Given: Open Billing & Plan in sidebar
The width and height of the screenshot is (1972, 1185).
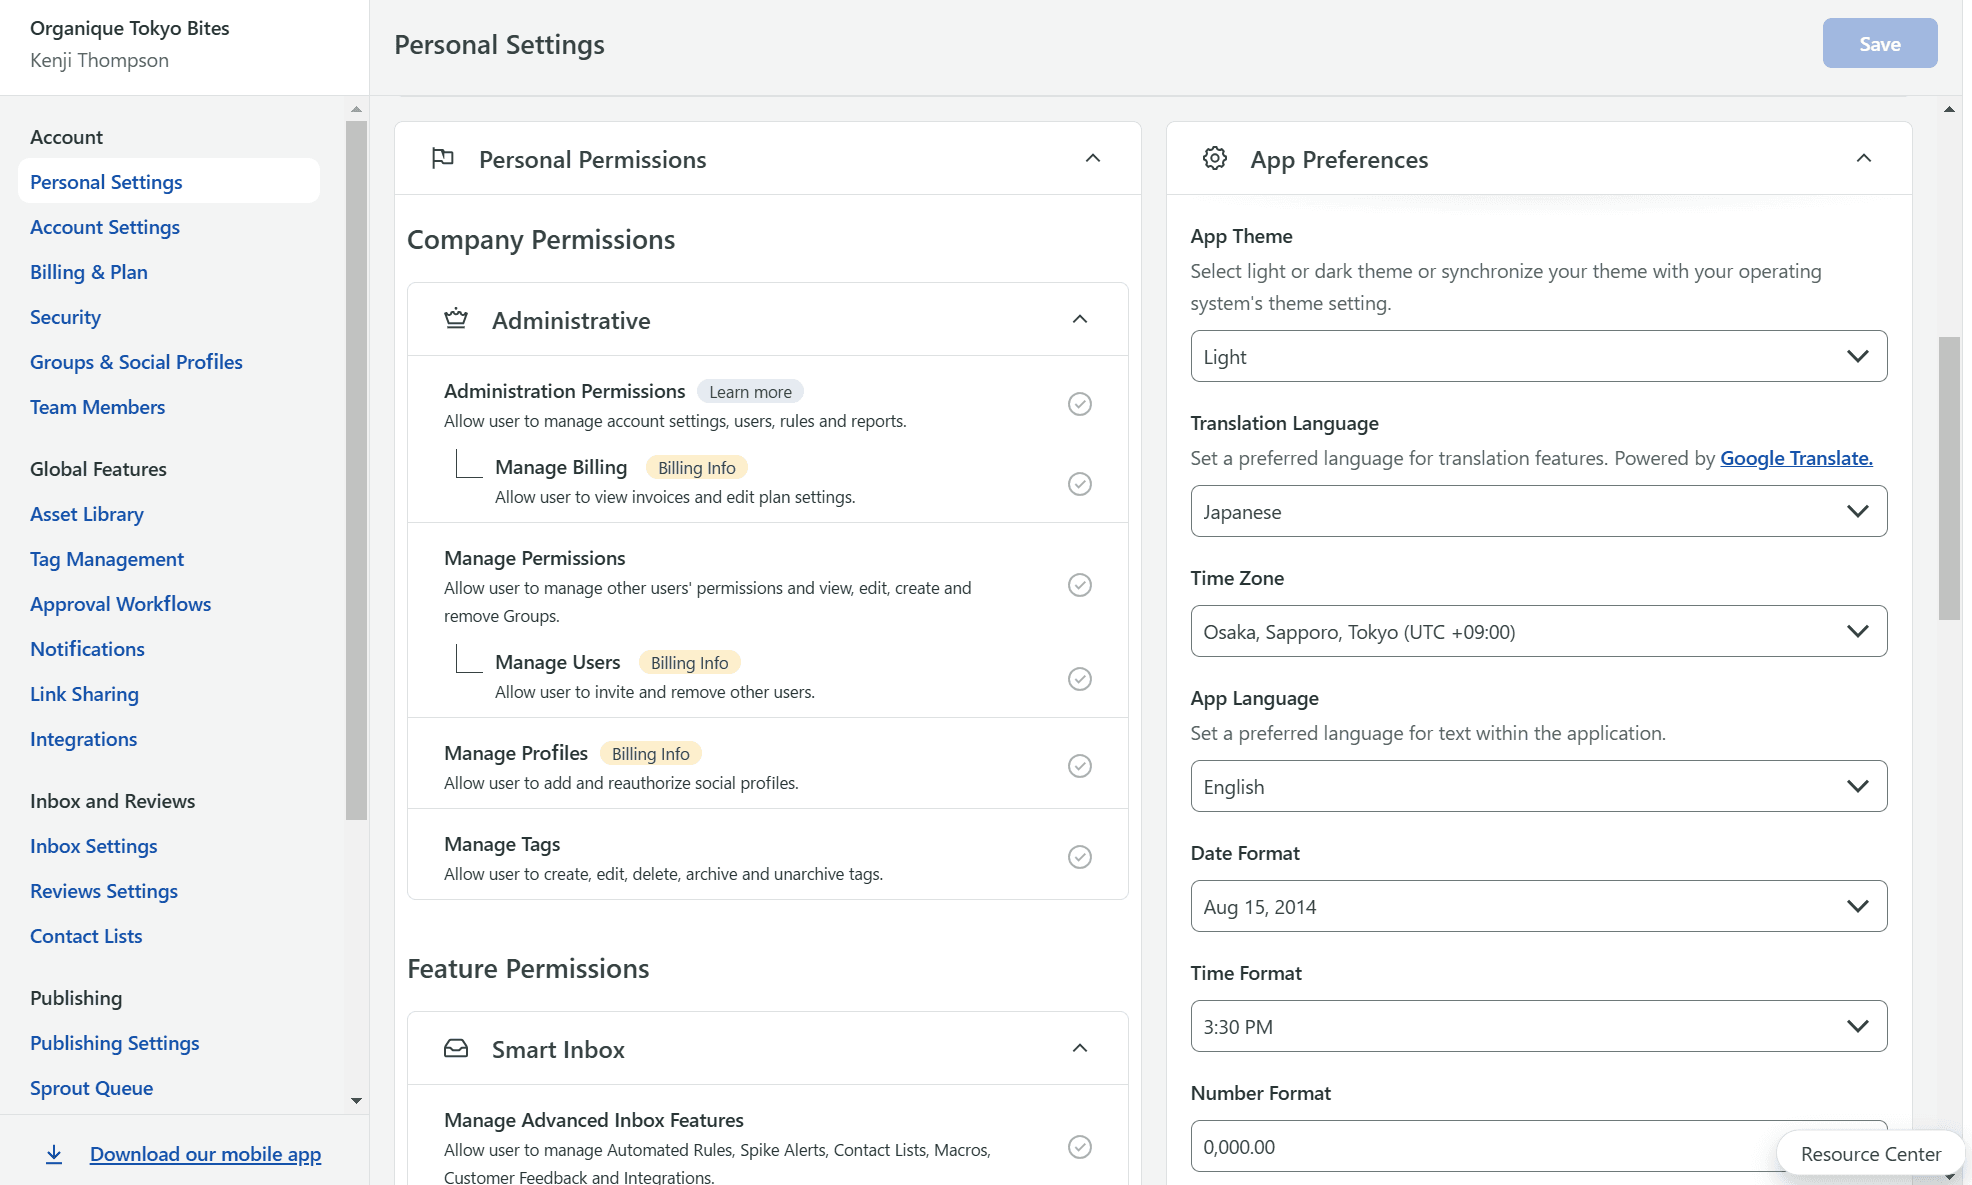Looking at the screenshot, I should click(89, 272).
